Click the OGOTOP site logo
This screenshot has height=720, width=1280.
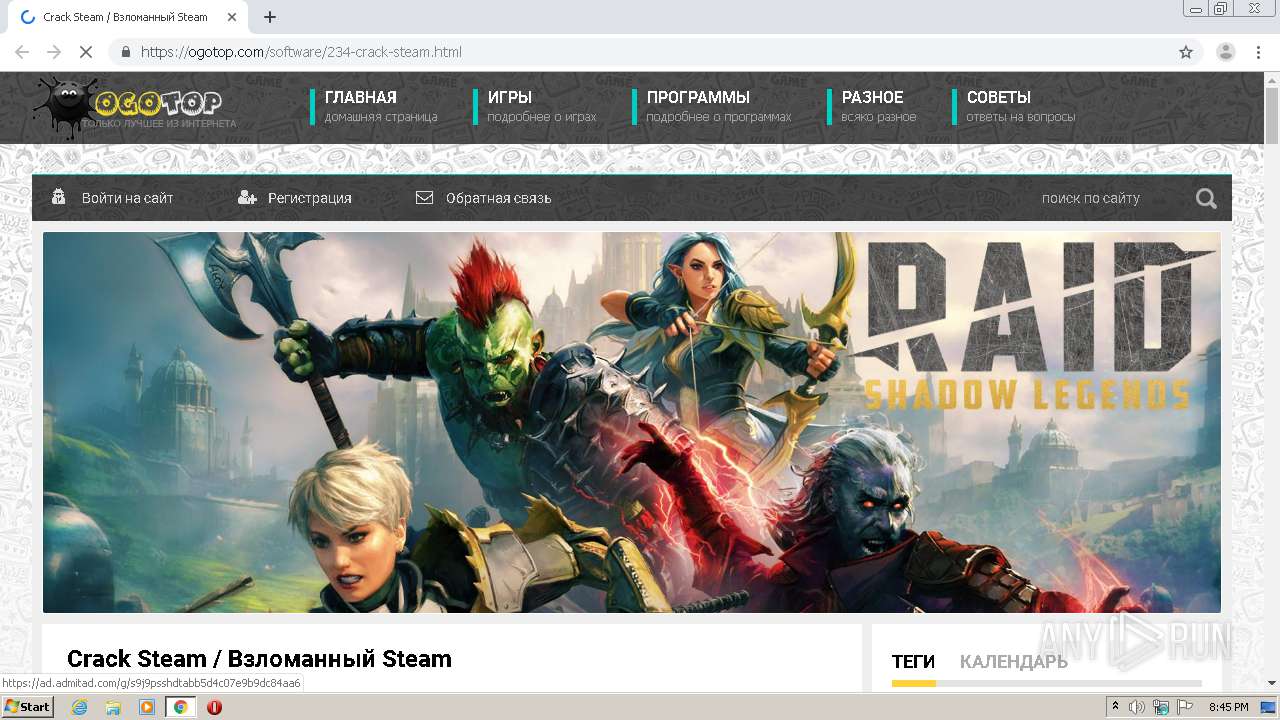click(x=134, y=106)
